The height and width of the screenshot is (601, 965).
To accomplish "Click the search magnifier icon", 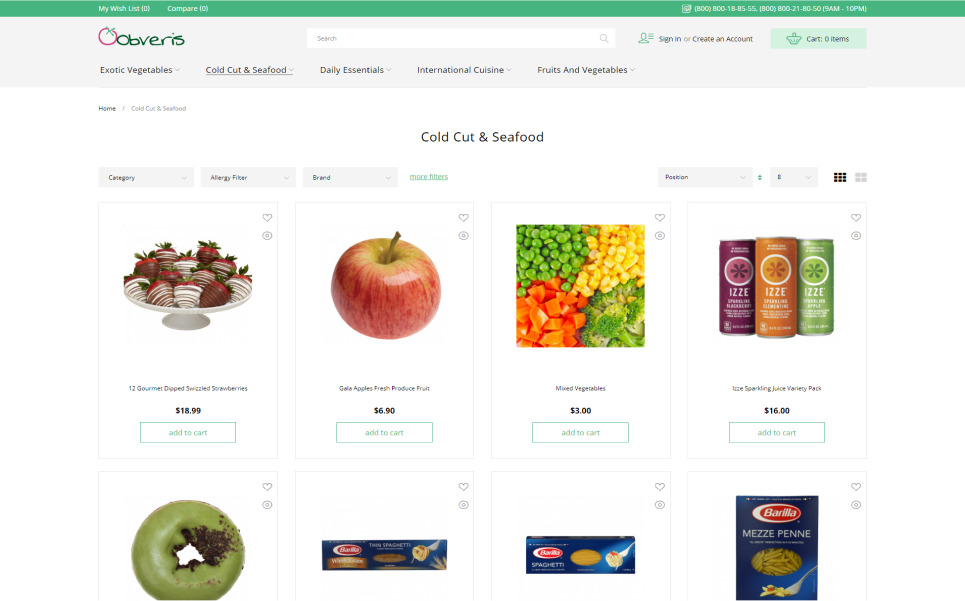I will click(604, 38).
